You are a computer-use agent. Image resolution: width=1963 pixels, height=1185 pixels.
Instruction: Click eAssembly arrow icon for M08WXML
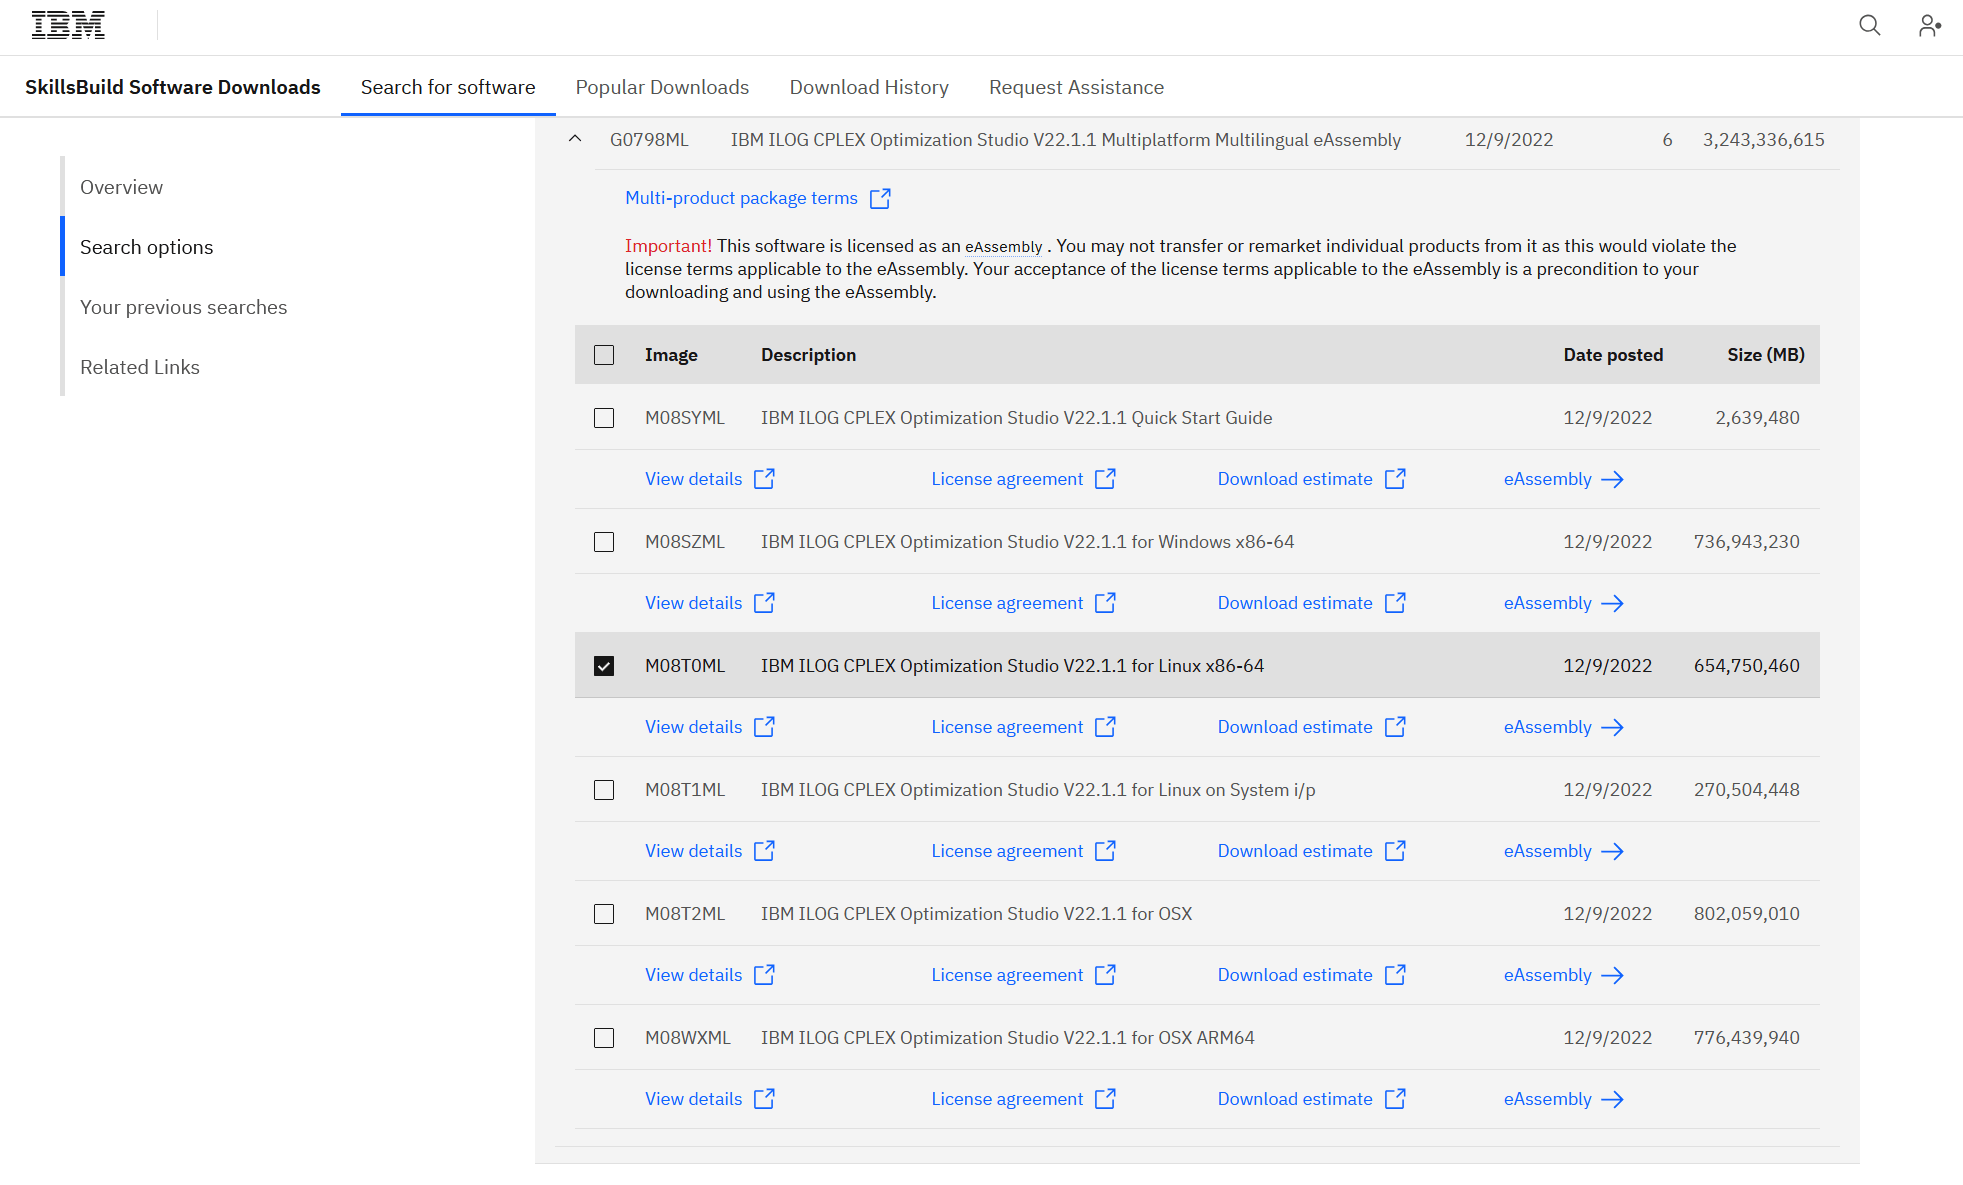pyautogui.click(x=1612, y=1100)
